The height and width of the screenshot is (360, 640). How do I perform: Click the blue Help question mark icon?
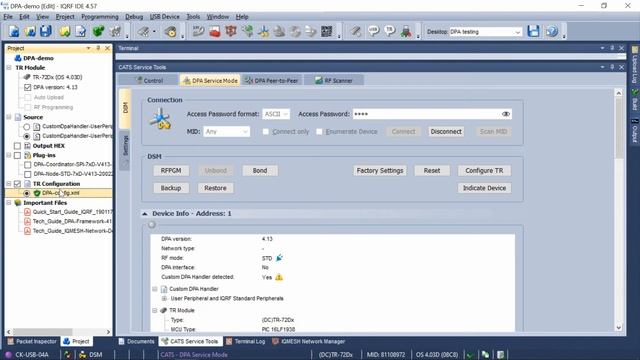(552, 31)
